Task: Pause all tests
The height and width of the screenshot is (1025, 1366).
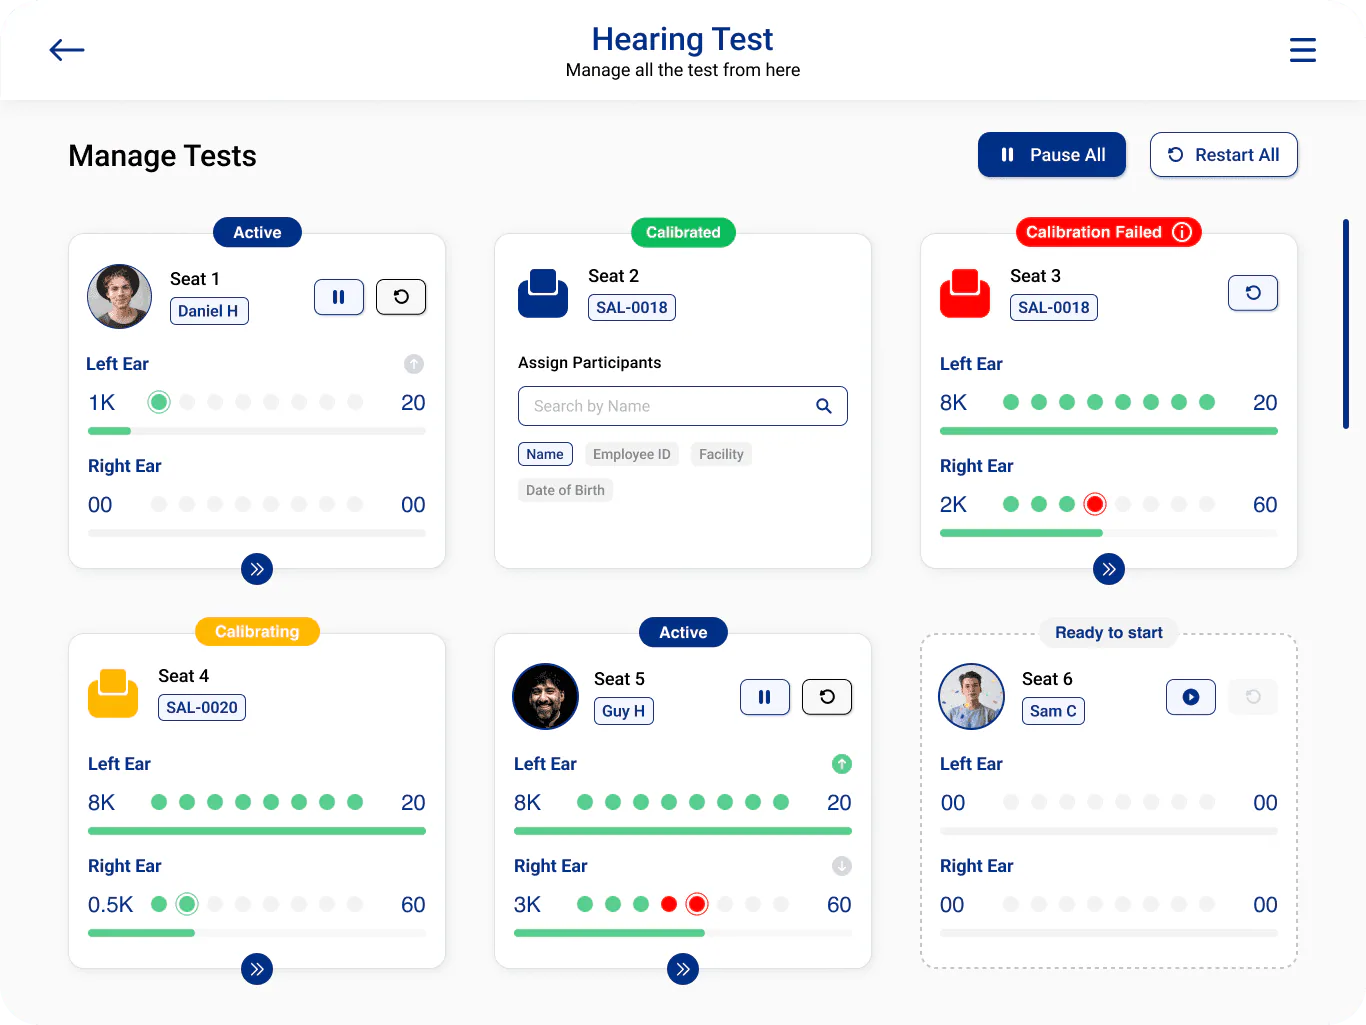Action: point(1052,155)
